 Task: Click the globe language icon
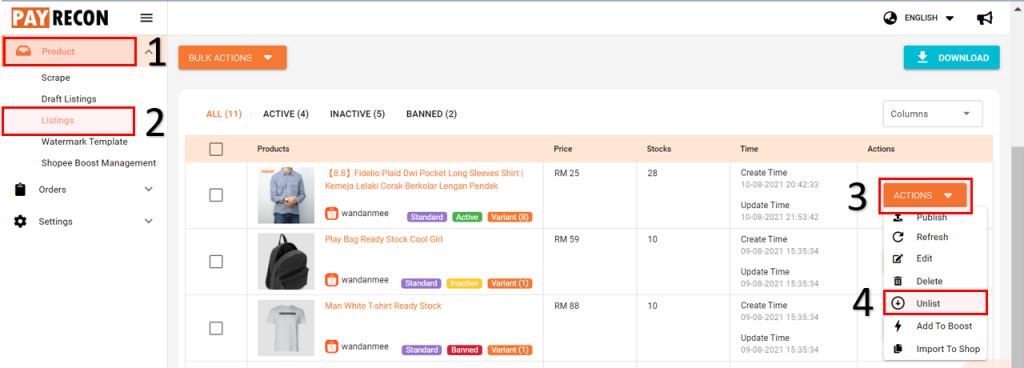[x=889, y=18]
